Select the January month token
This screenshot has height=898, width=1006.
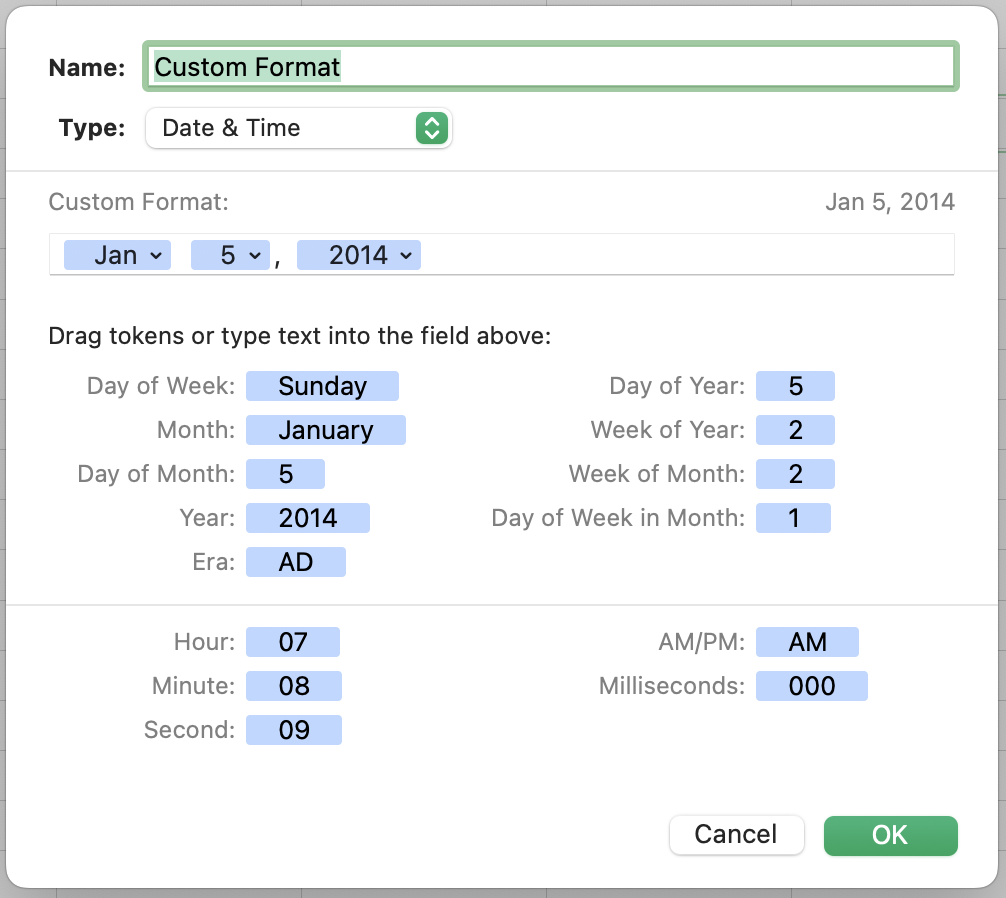click(325, 431)
